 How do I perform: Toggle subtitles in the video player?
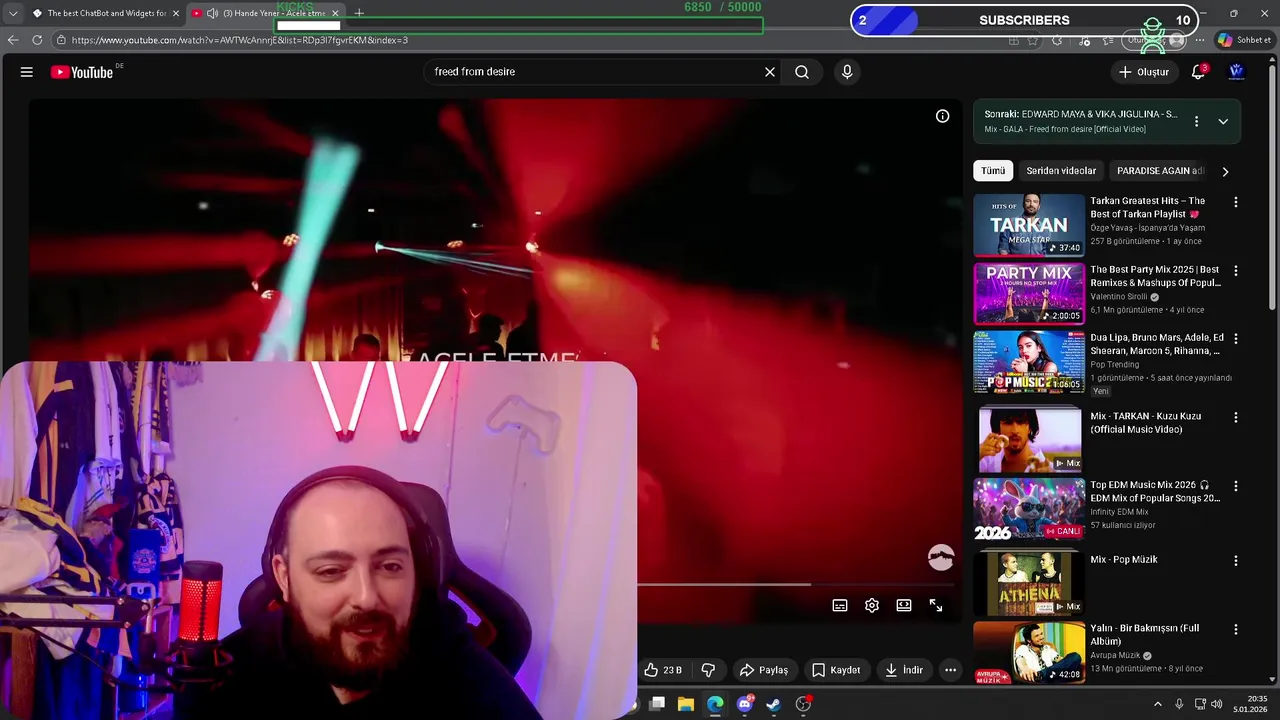840,605
